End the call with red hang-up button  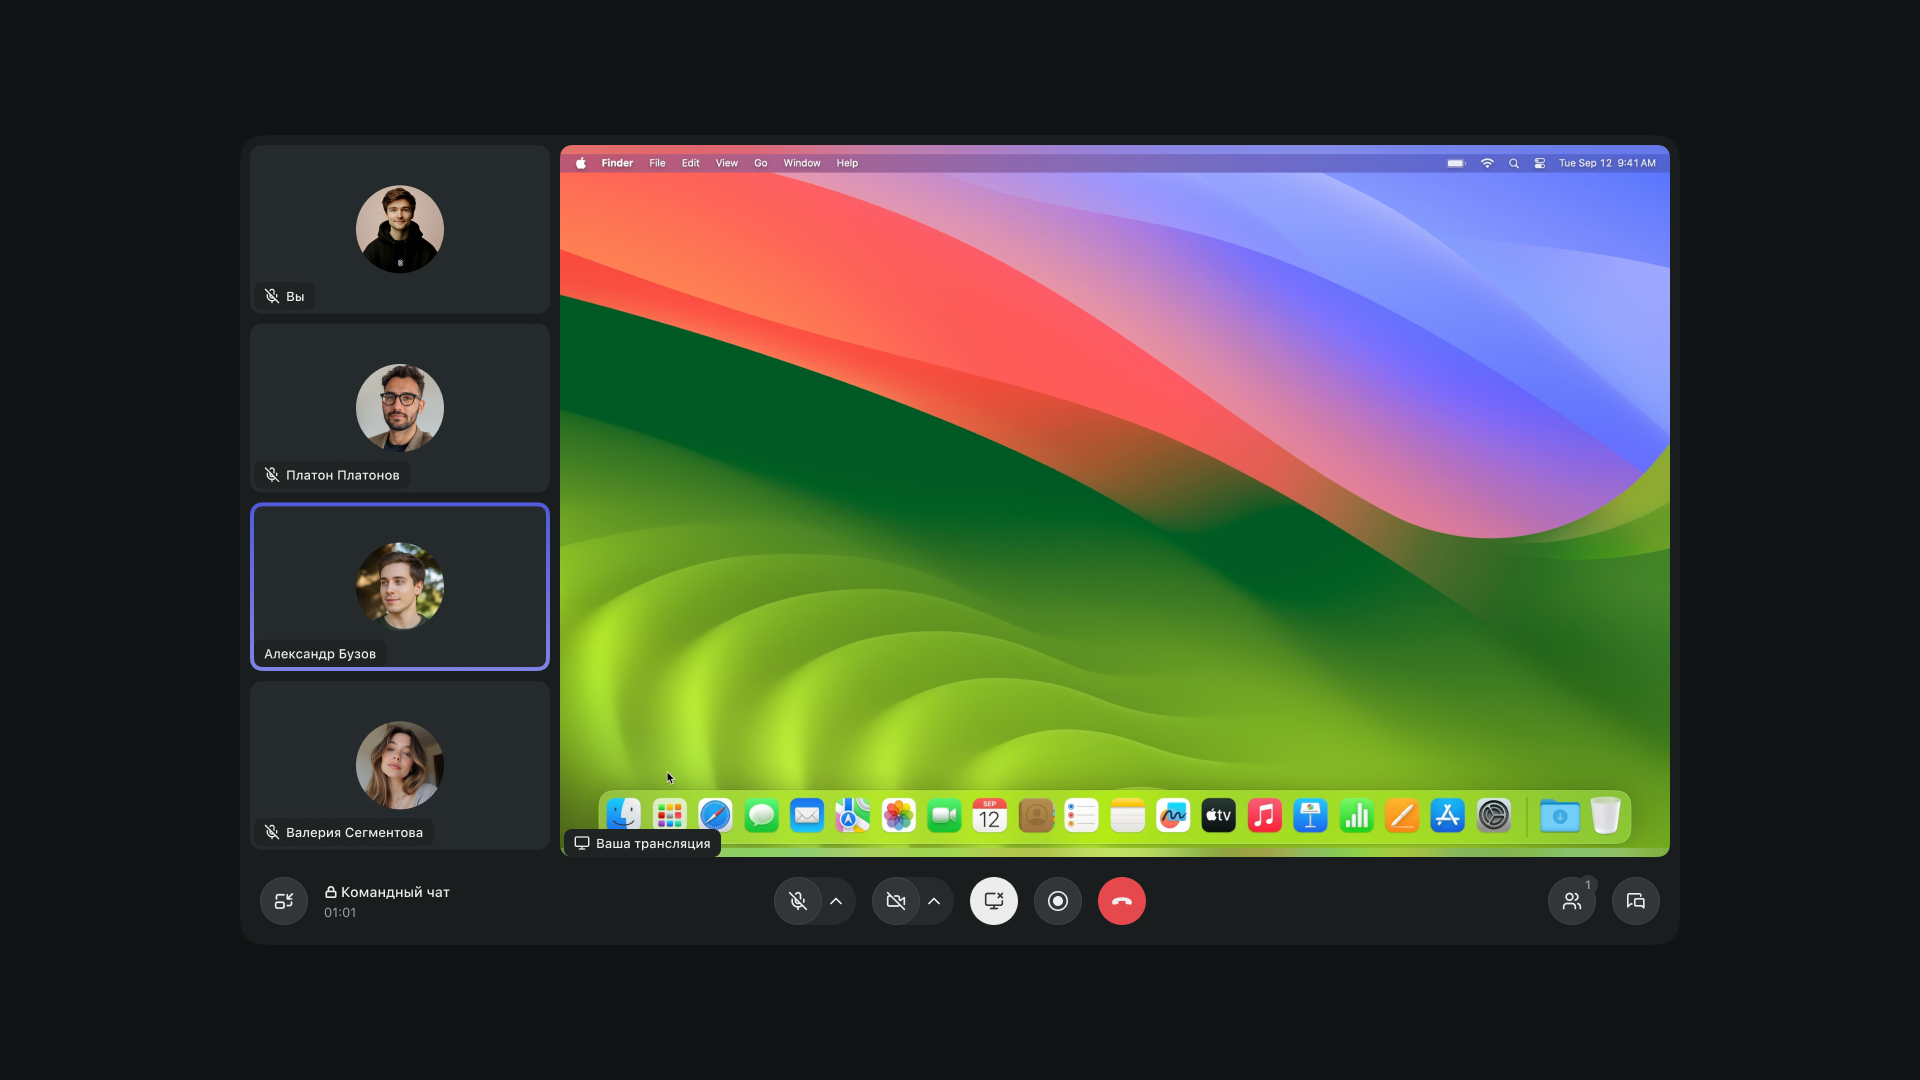point(1121,901)
